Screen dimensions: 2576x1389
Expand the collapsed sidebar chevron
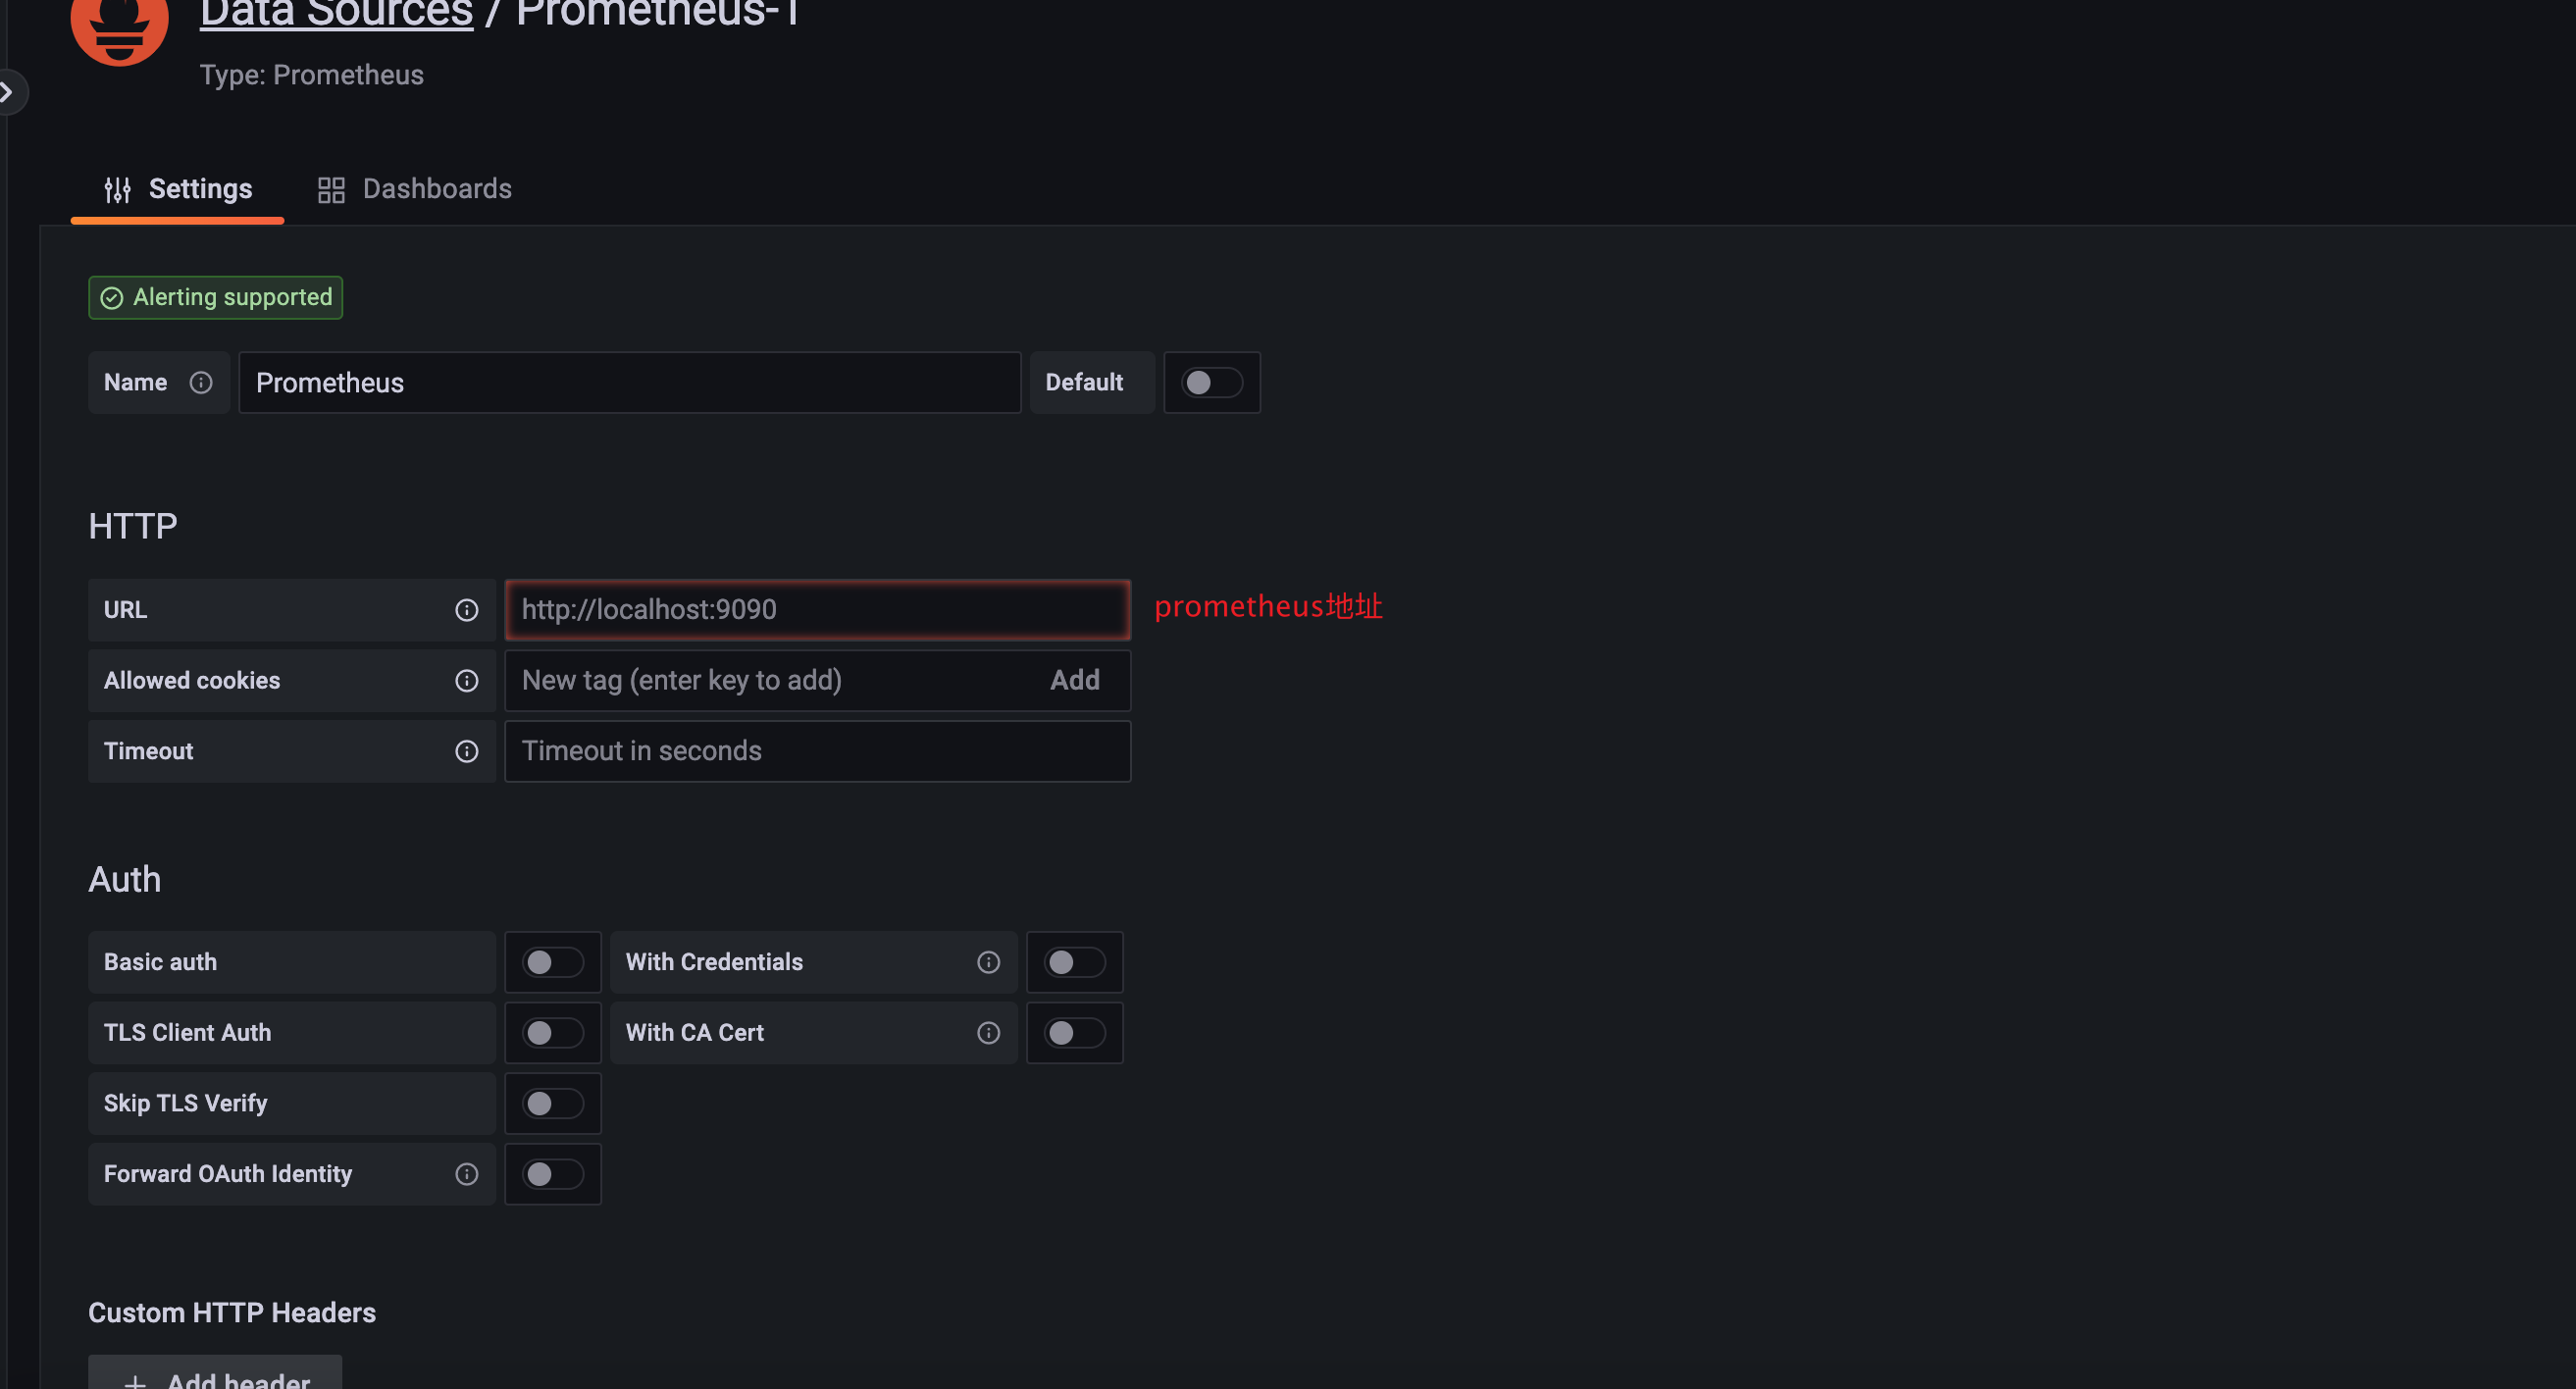[x=8, y=93]
